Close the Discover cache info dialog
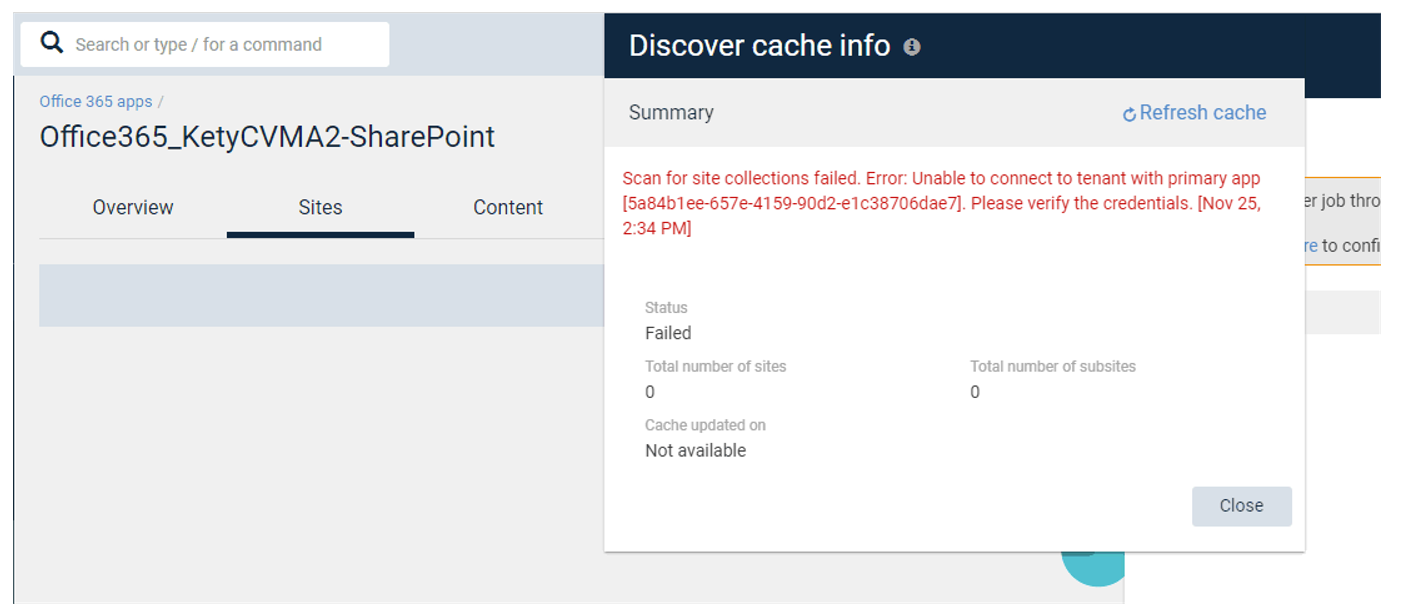The image size is (1423, 607). click(1241, 506)
